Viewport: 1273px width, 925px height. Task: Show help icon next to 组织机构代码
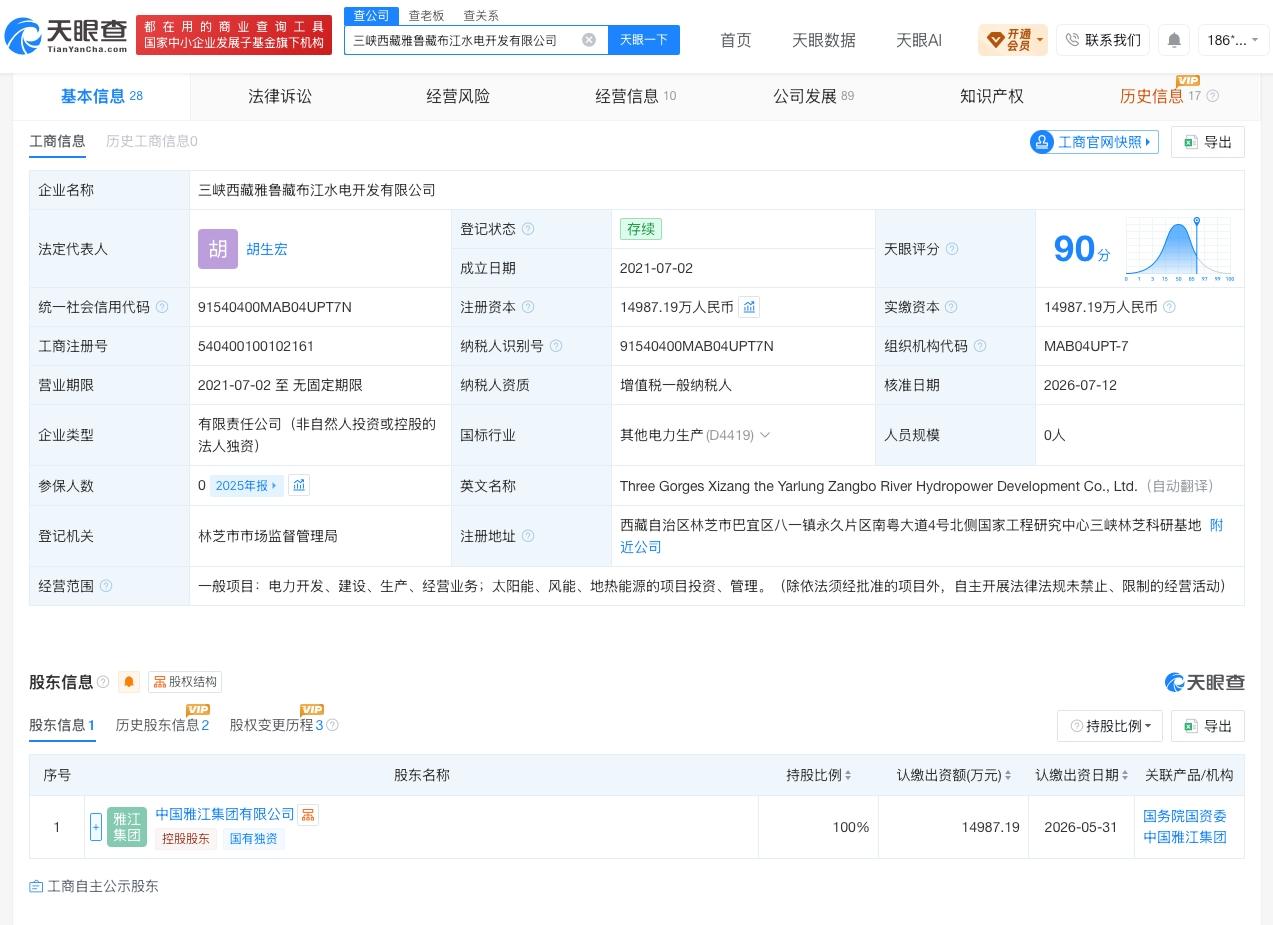point(980,346)
